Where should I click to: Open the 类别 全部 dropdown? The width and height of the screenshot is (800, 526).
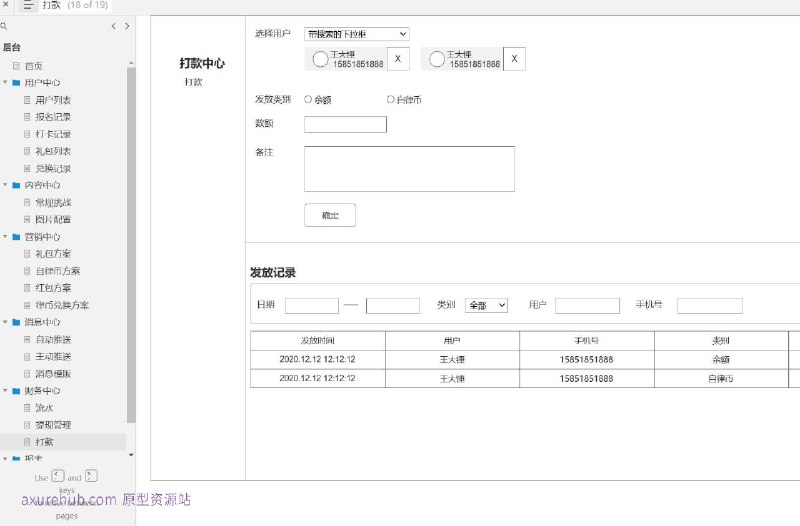[486, 305]
